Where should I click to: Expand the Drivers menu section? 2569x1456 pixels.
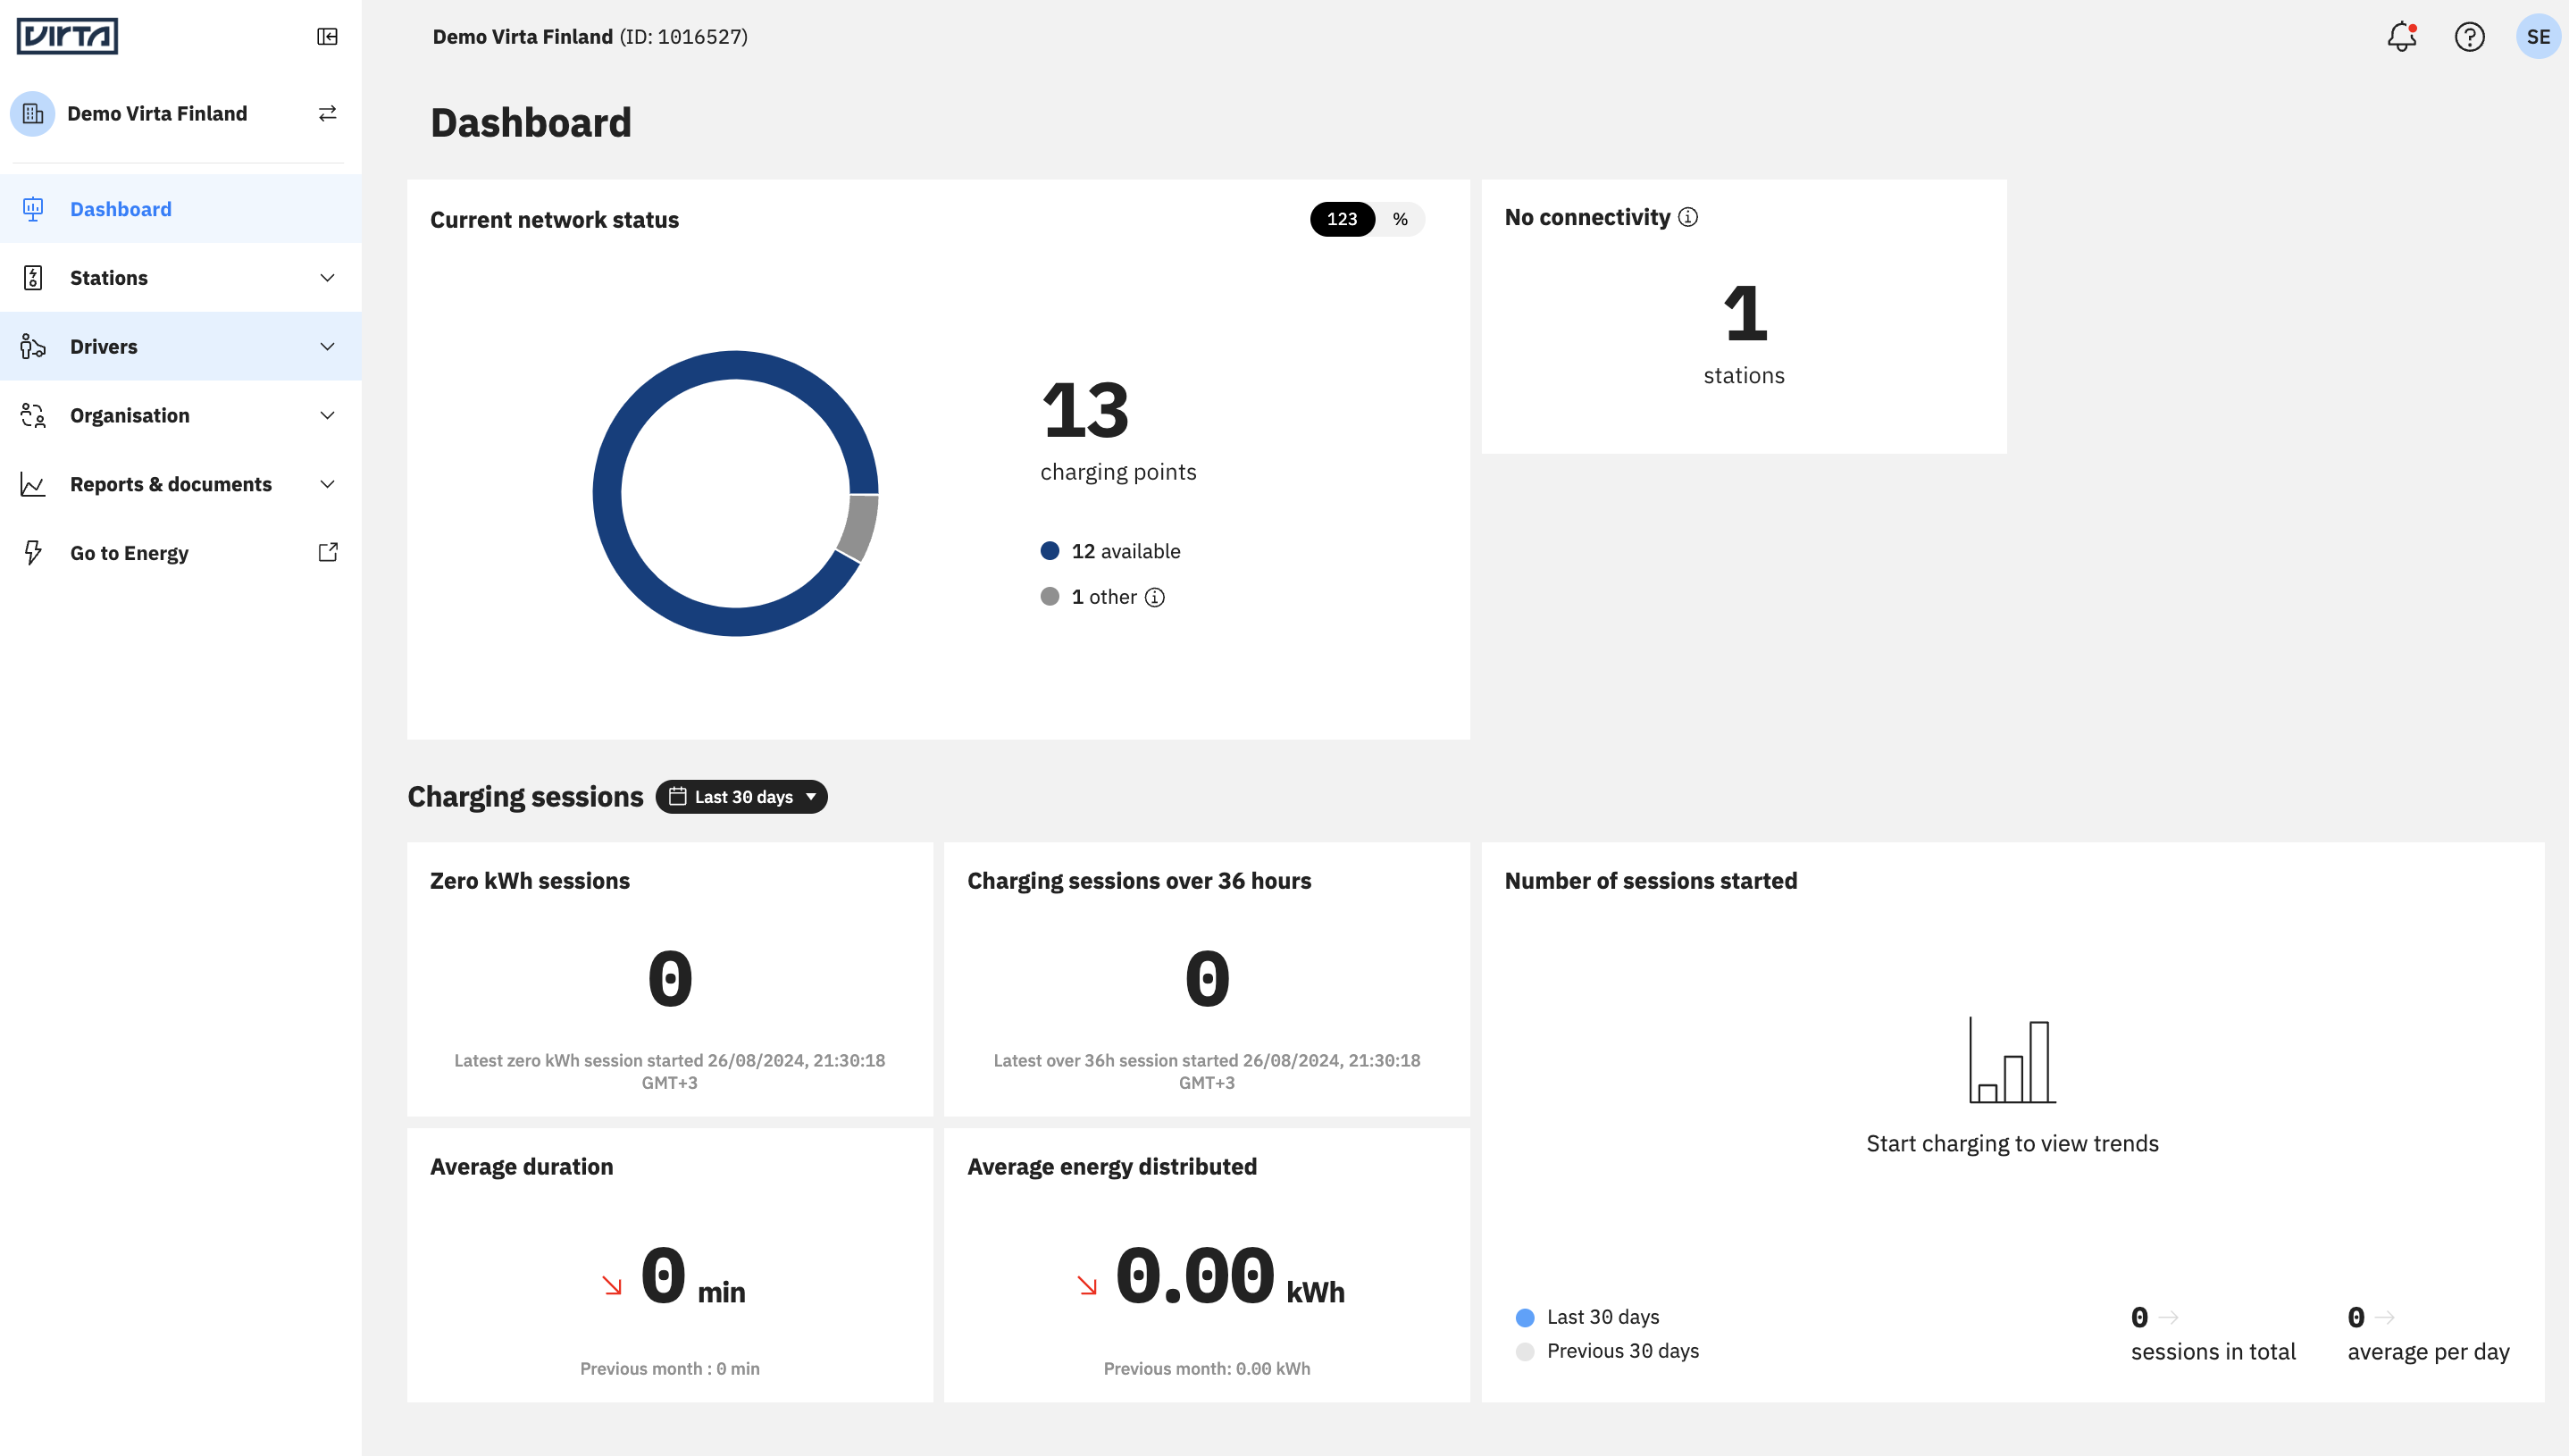[181, 347]
